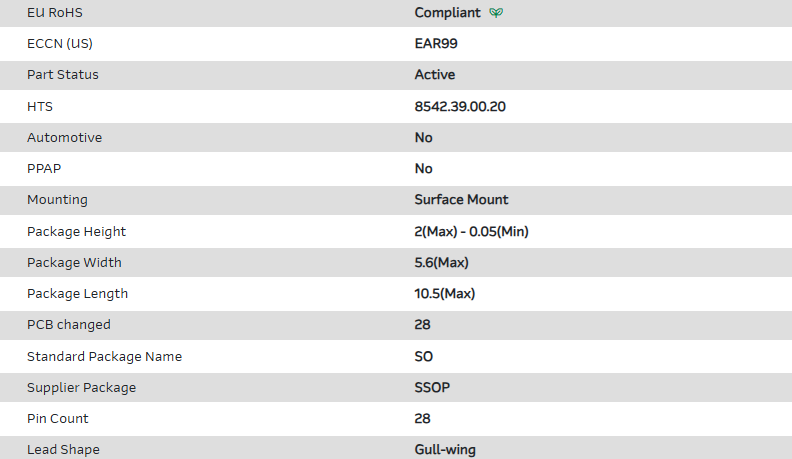Click the EAR99 value
Viewport: 792px width, 459px height.
(x=436, y=44)
